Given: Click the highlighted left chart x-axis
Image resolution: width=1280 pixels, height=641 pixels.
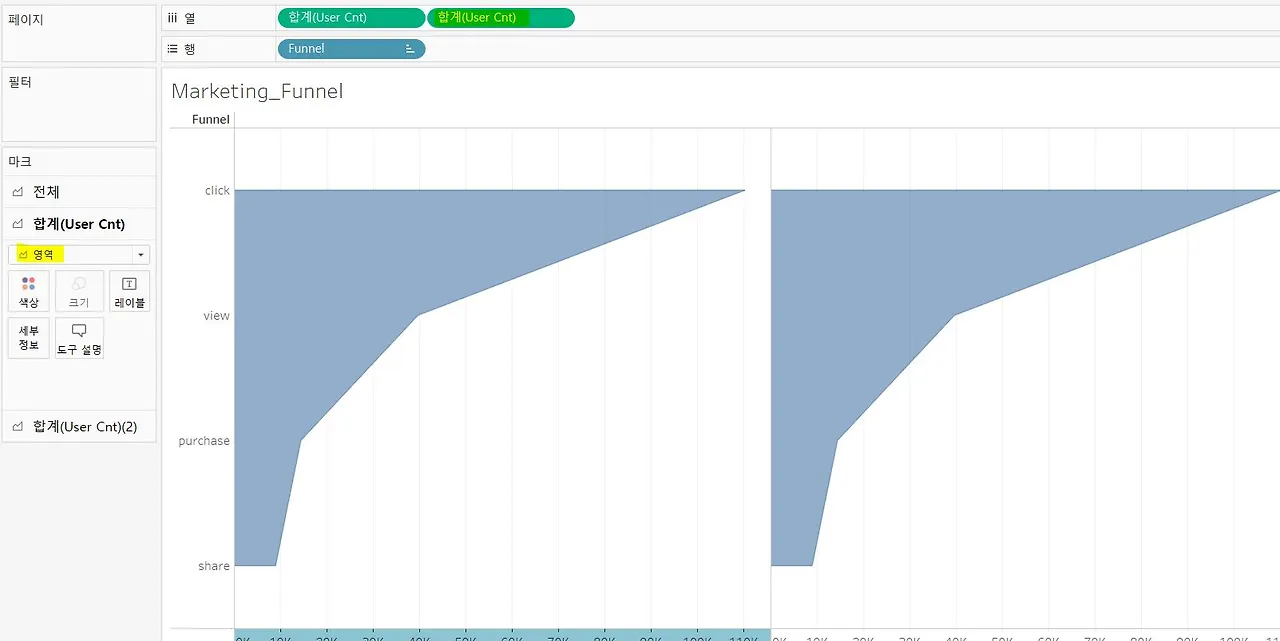Looking at the screenshot, I should pos(502,635).
